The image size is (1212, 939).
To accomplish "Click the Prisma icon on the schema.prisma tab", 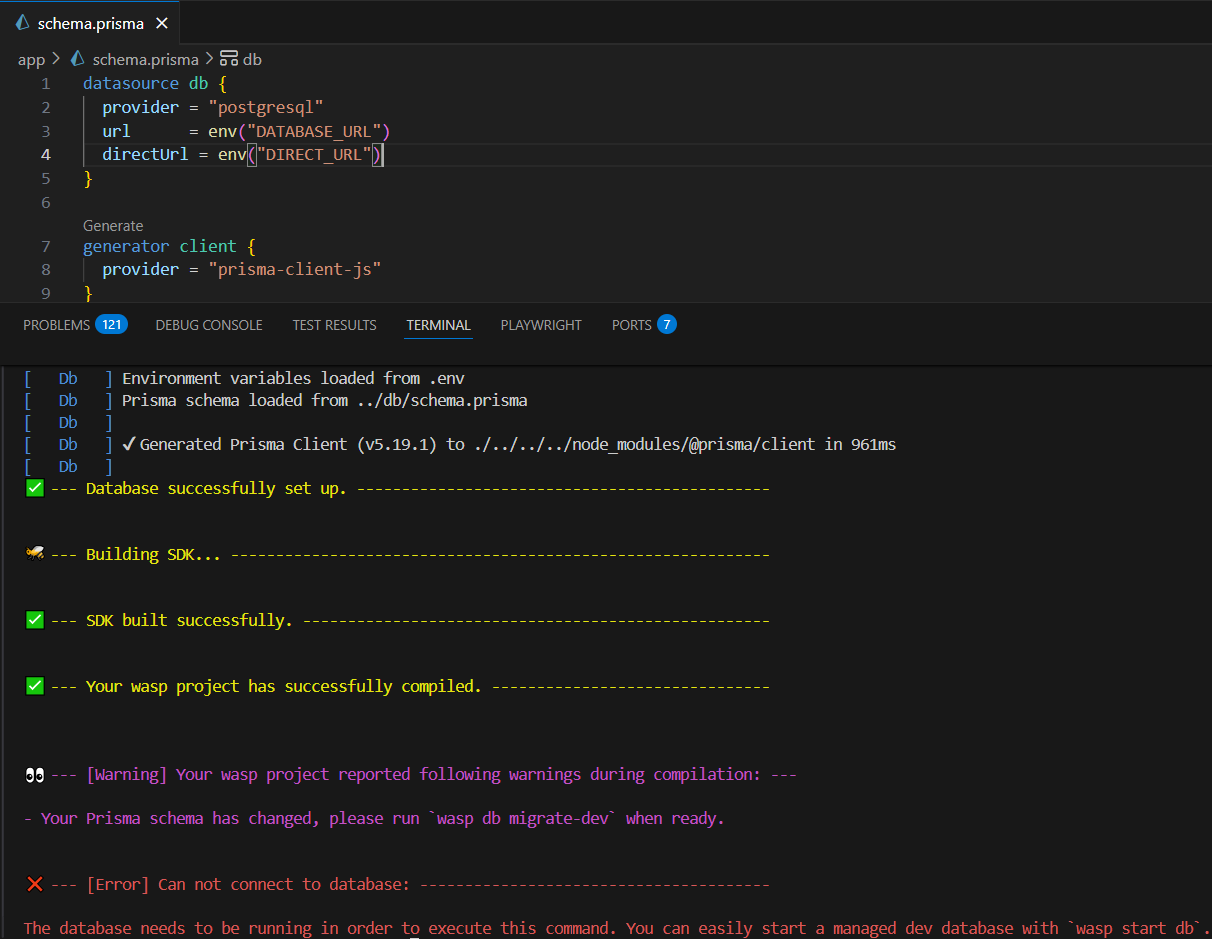I will point(22,23).
